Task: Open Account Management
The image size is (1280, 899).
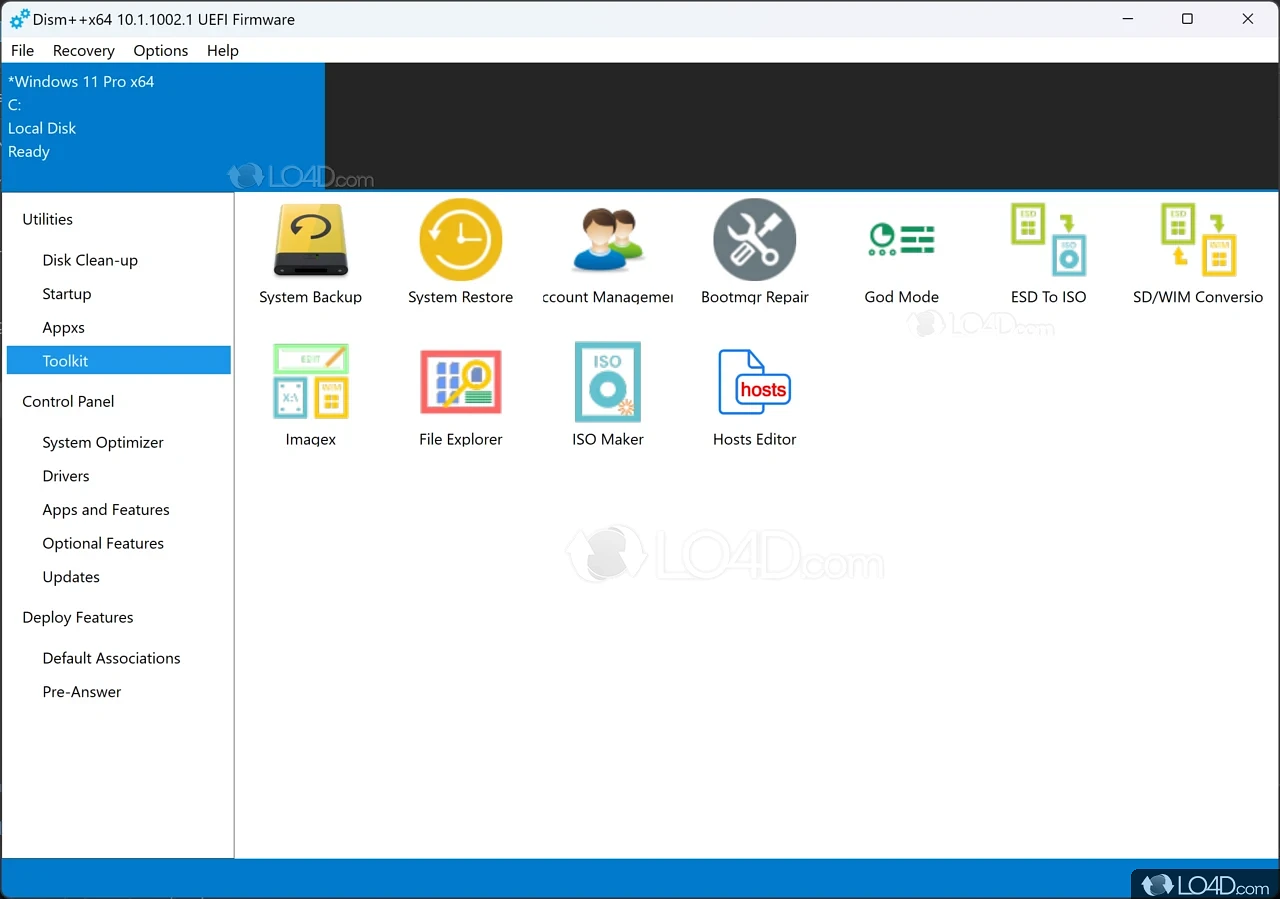Action: tap(607, 250)
